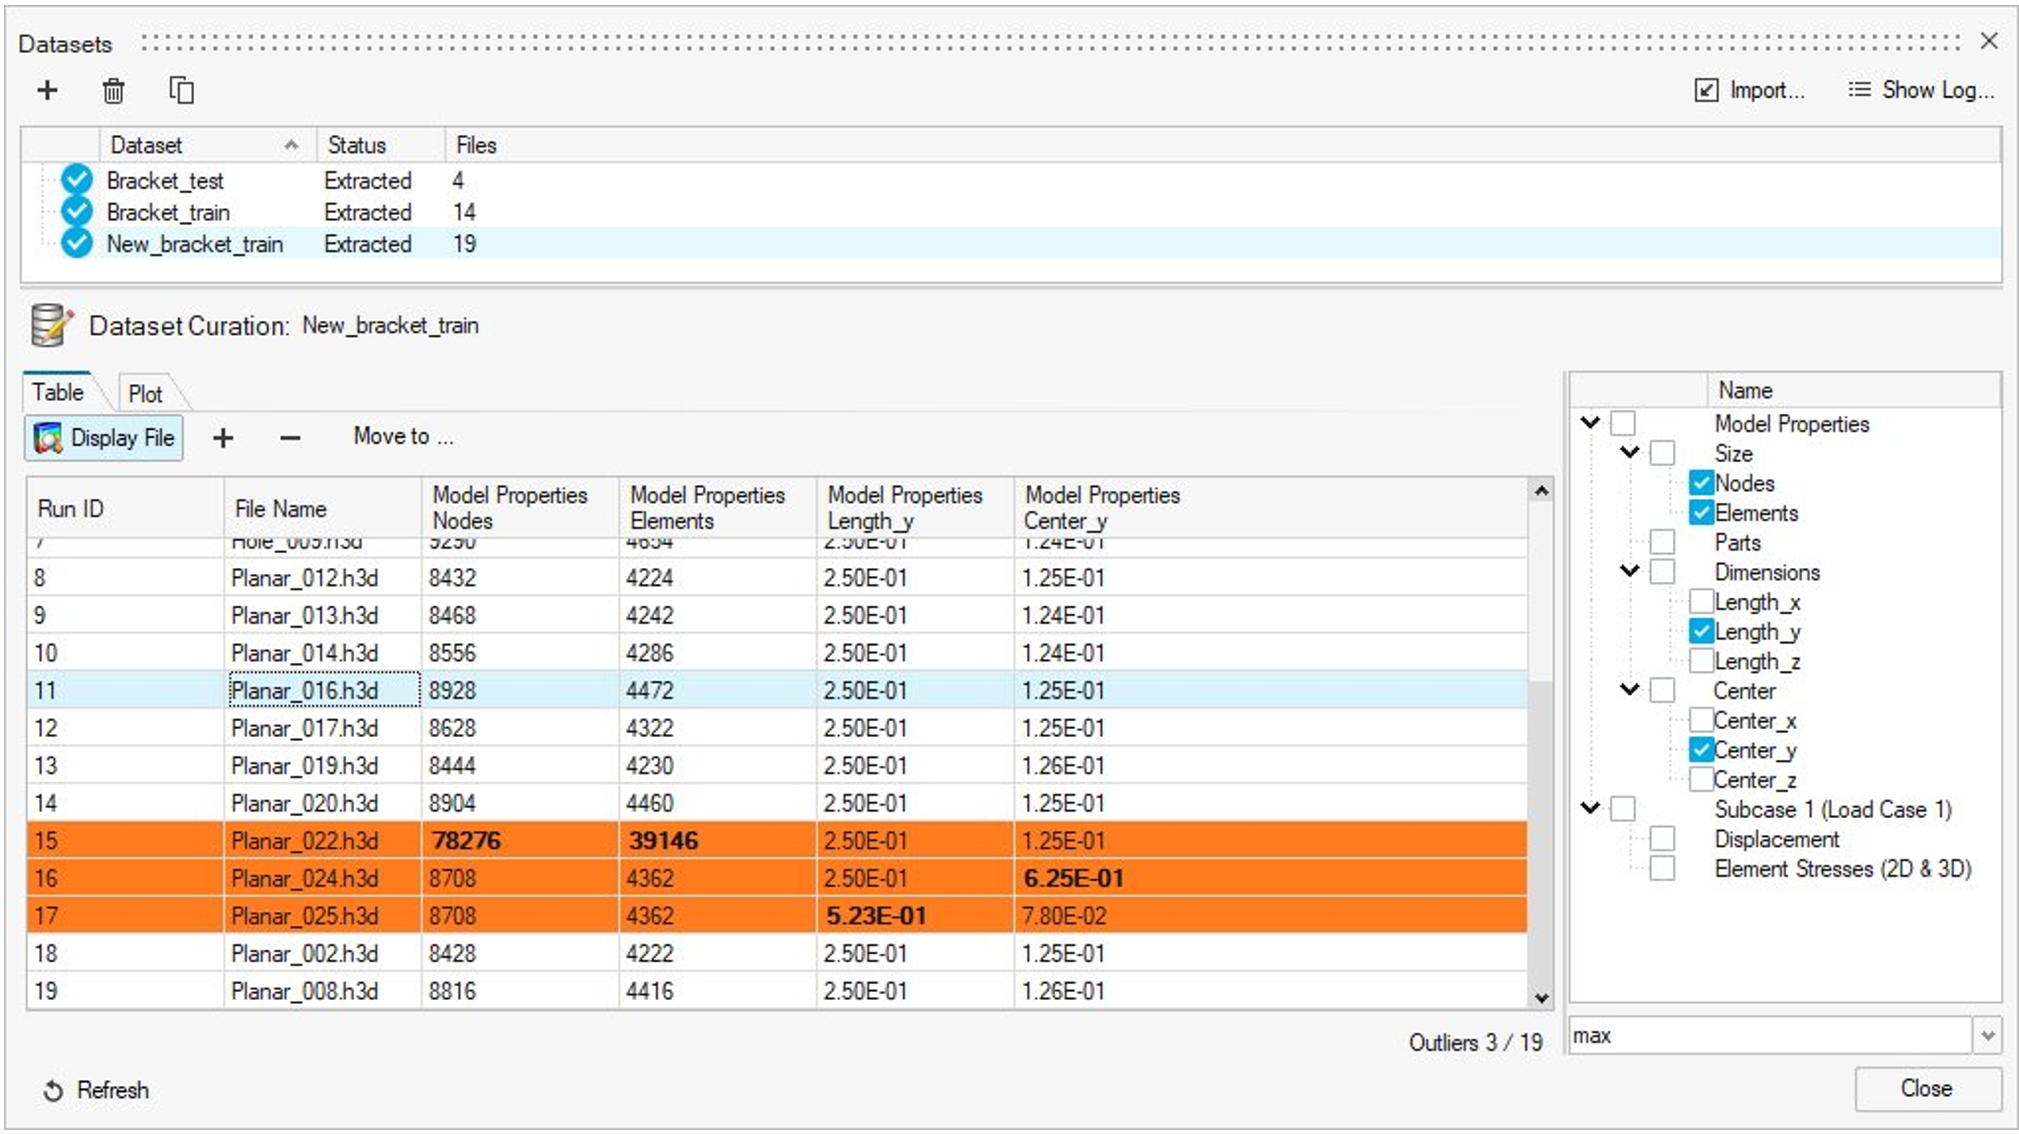Collapse the Dimensions tree group
Viewport: 2019px width, 1134px height.
(x=1630, y=572)
